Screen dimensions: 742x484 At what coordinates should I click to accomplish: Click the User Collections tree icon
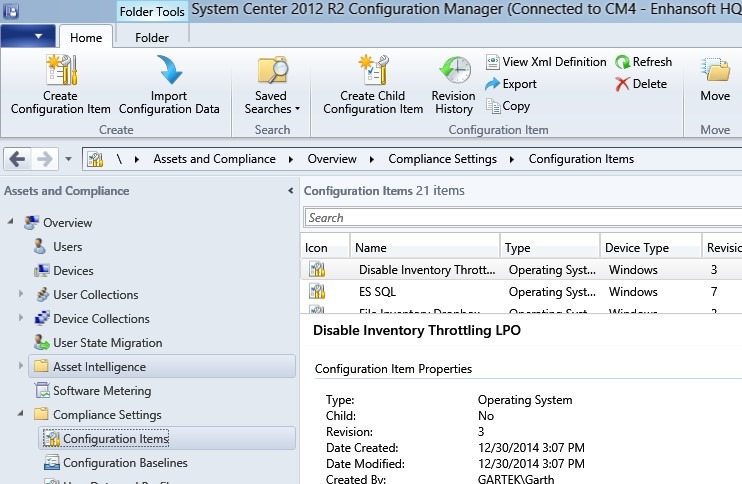(42, 295)
